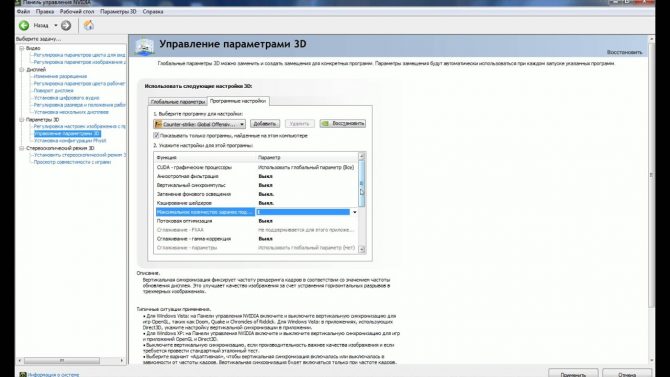This screenshot has height=377, width=670.
Task: Select the Сглаживание - гамма-коррекция row
Action: 256,239
